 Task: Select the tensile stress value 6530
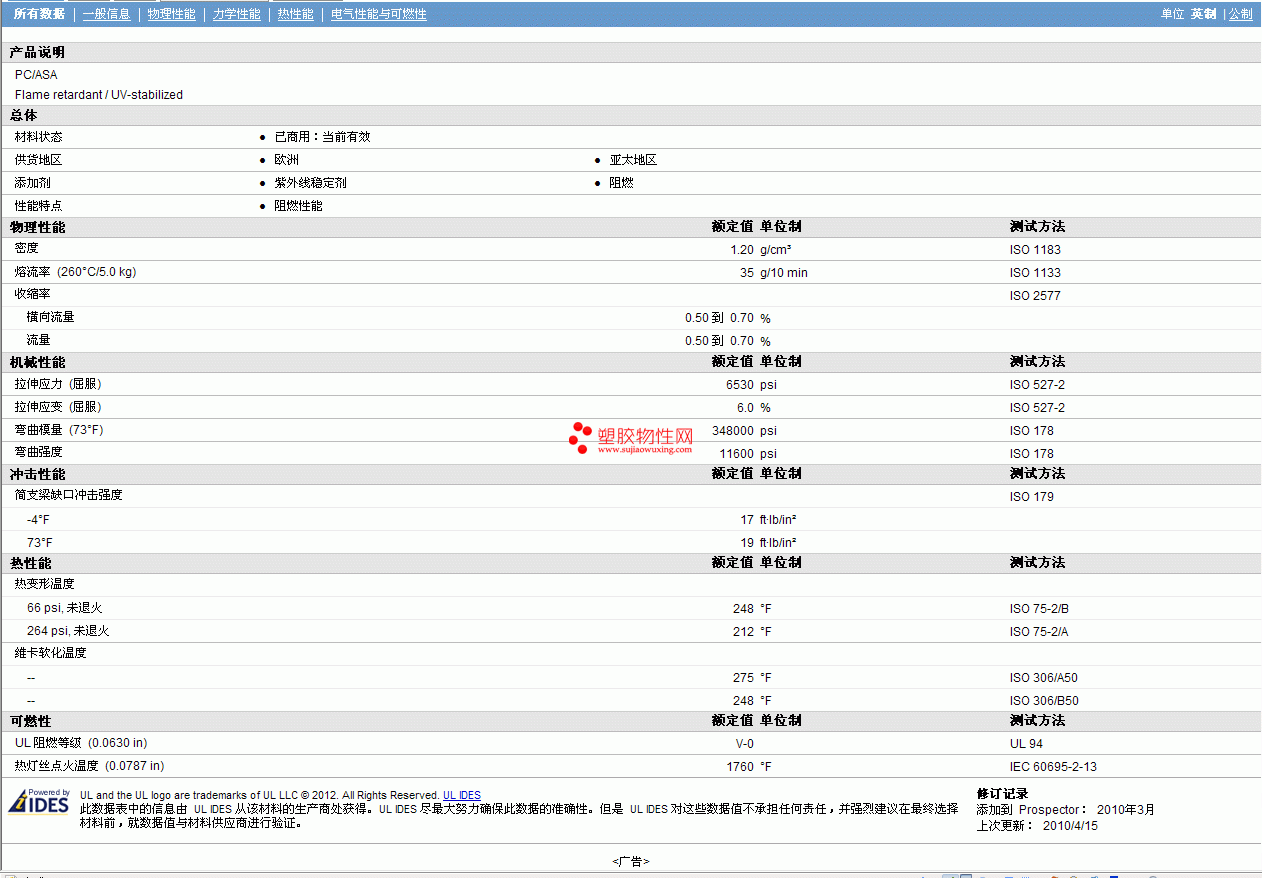pyautogui.click(x=740, y=385)
